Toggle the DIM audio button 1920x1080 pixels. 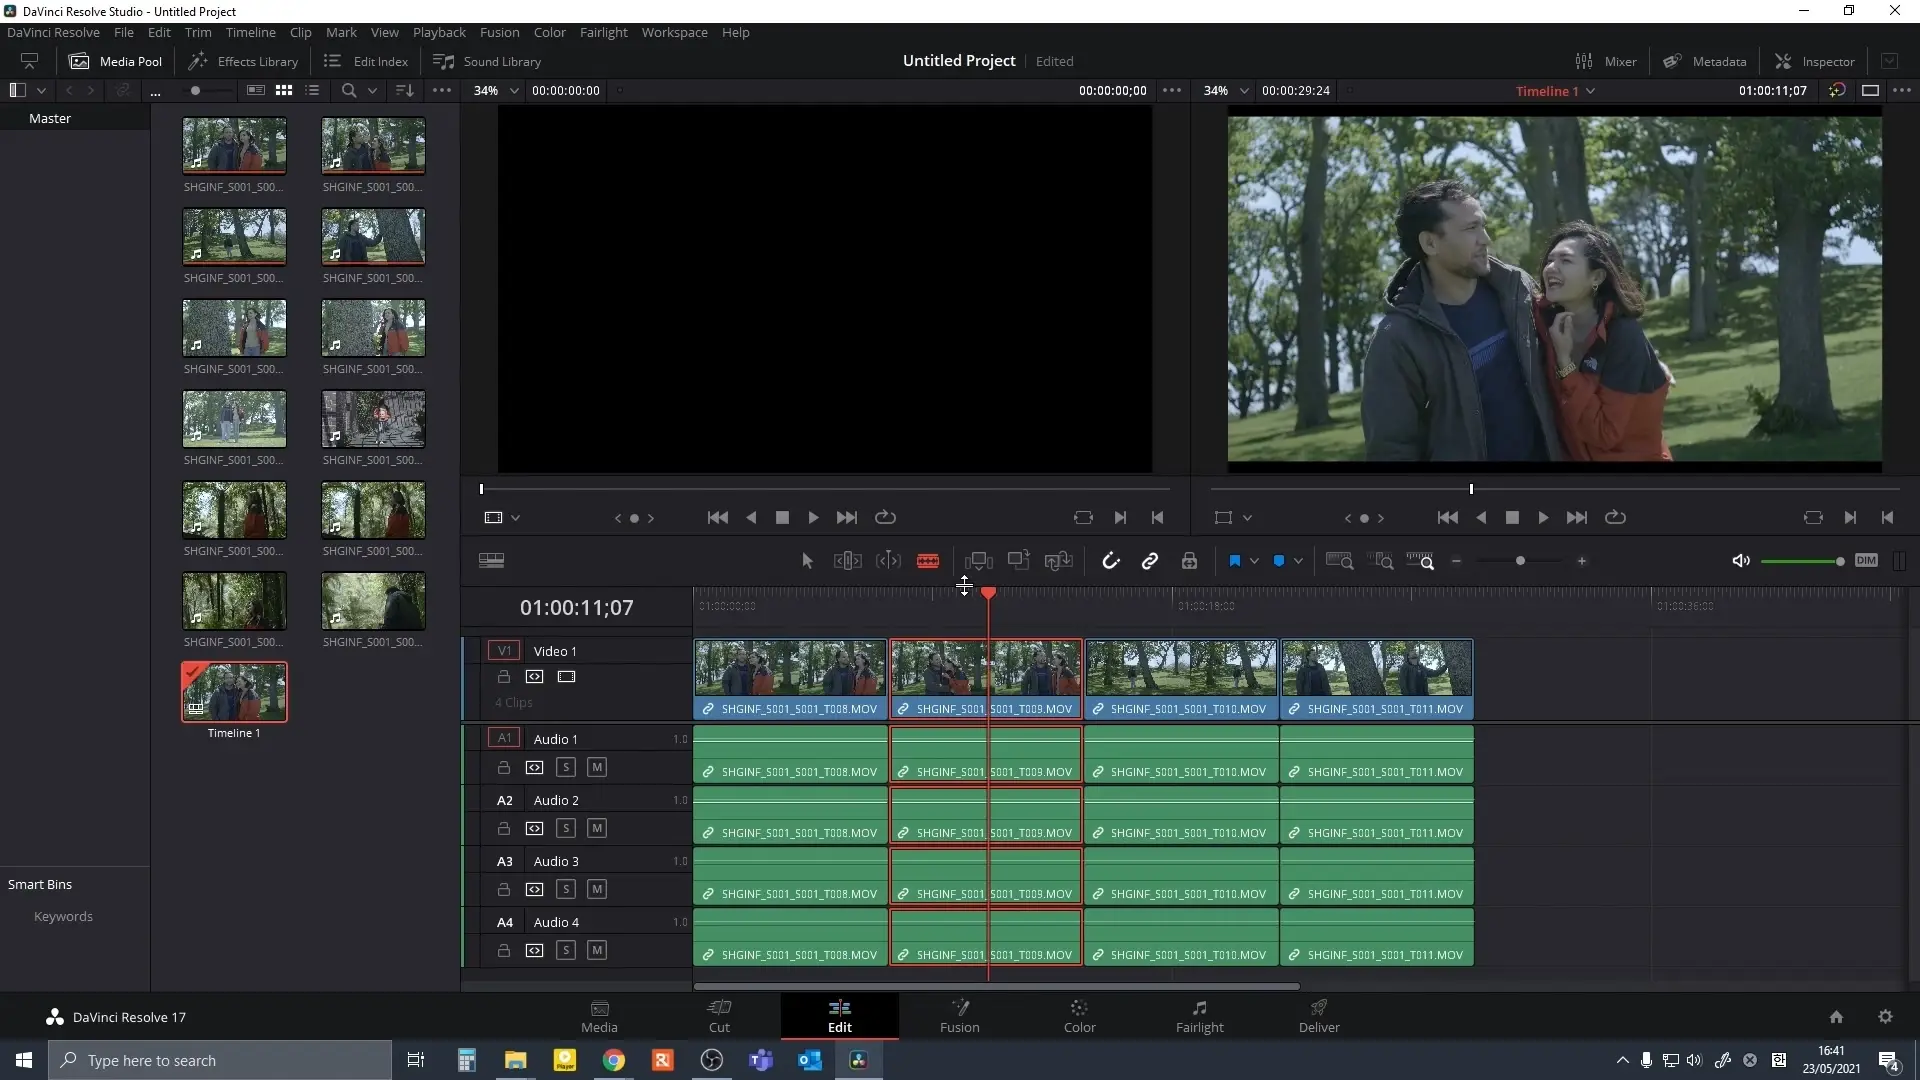pos(1866,560)
